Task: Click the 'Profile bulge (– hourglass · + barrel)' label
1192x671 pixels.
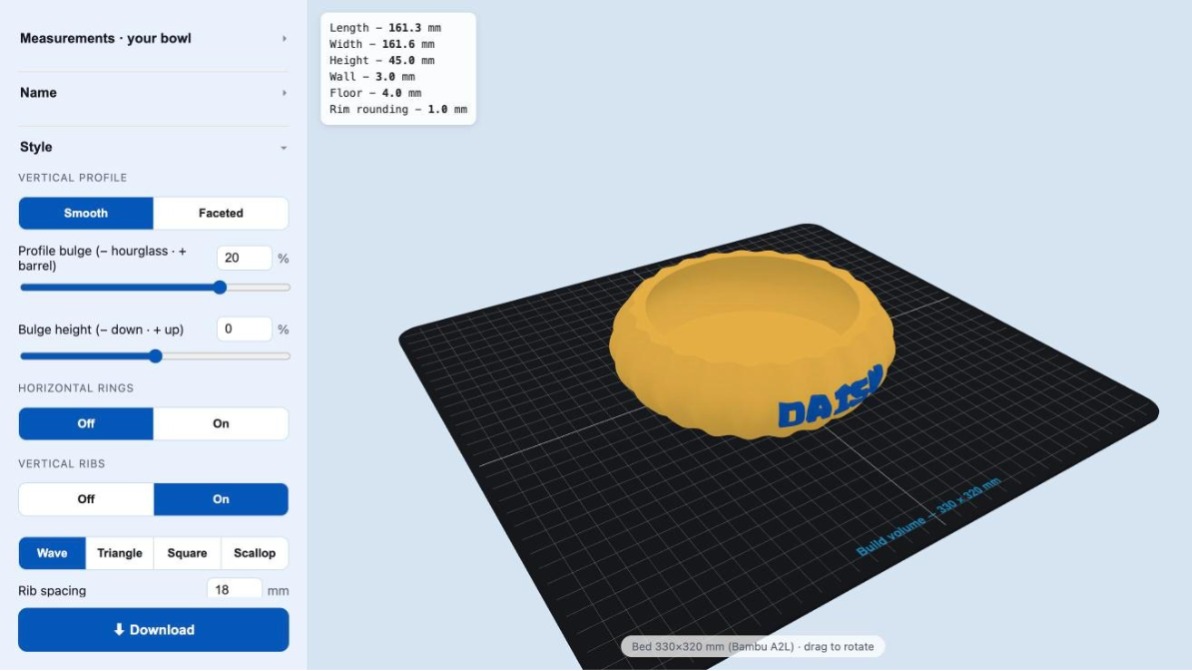Action: [x=103, y=258]
